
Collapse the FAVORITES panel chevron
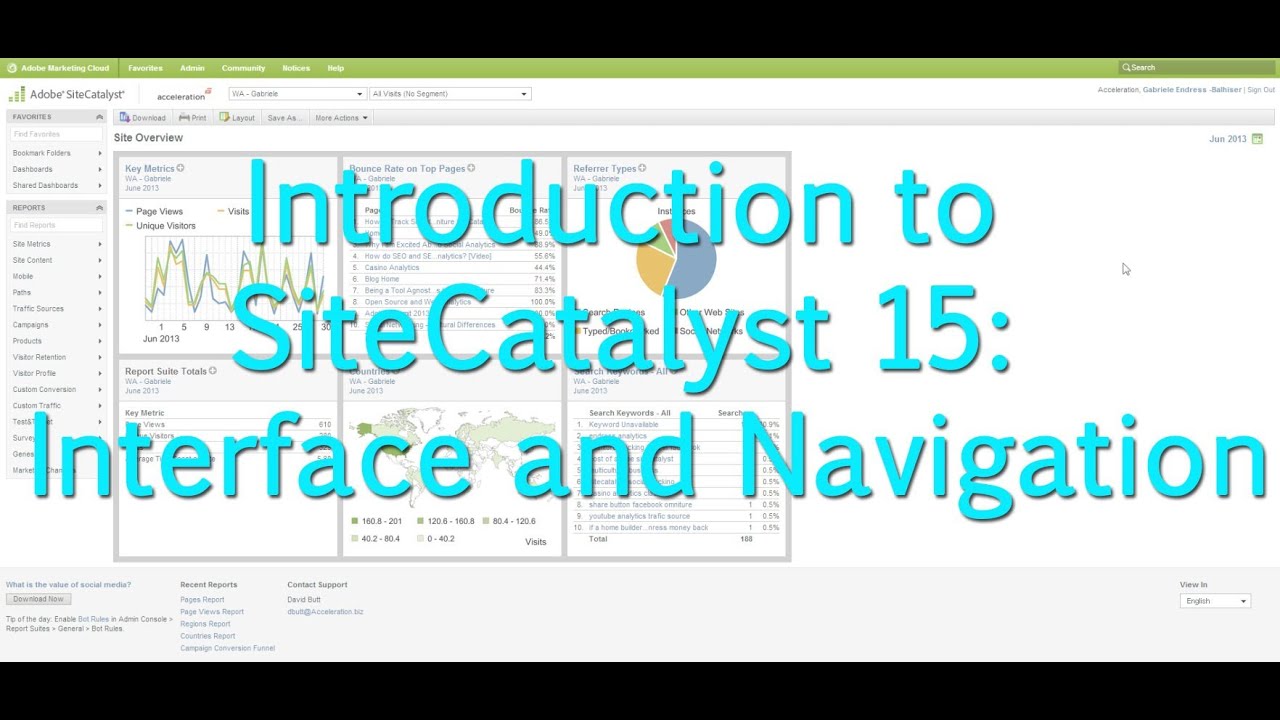[99, 117]
